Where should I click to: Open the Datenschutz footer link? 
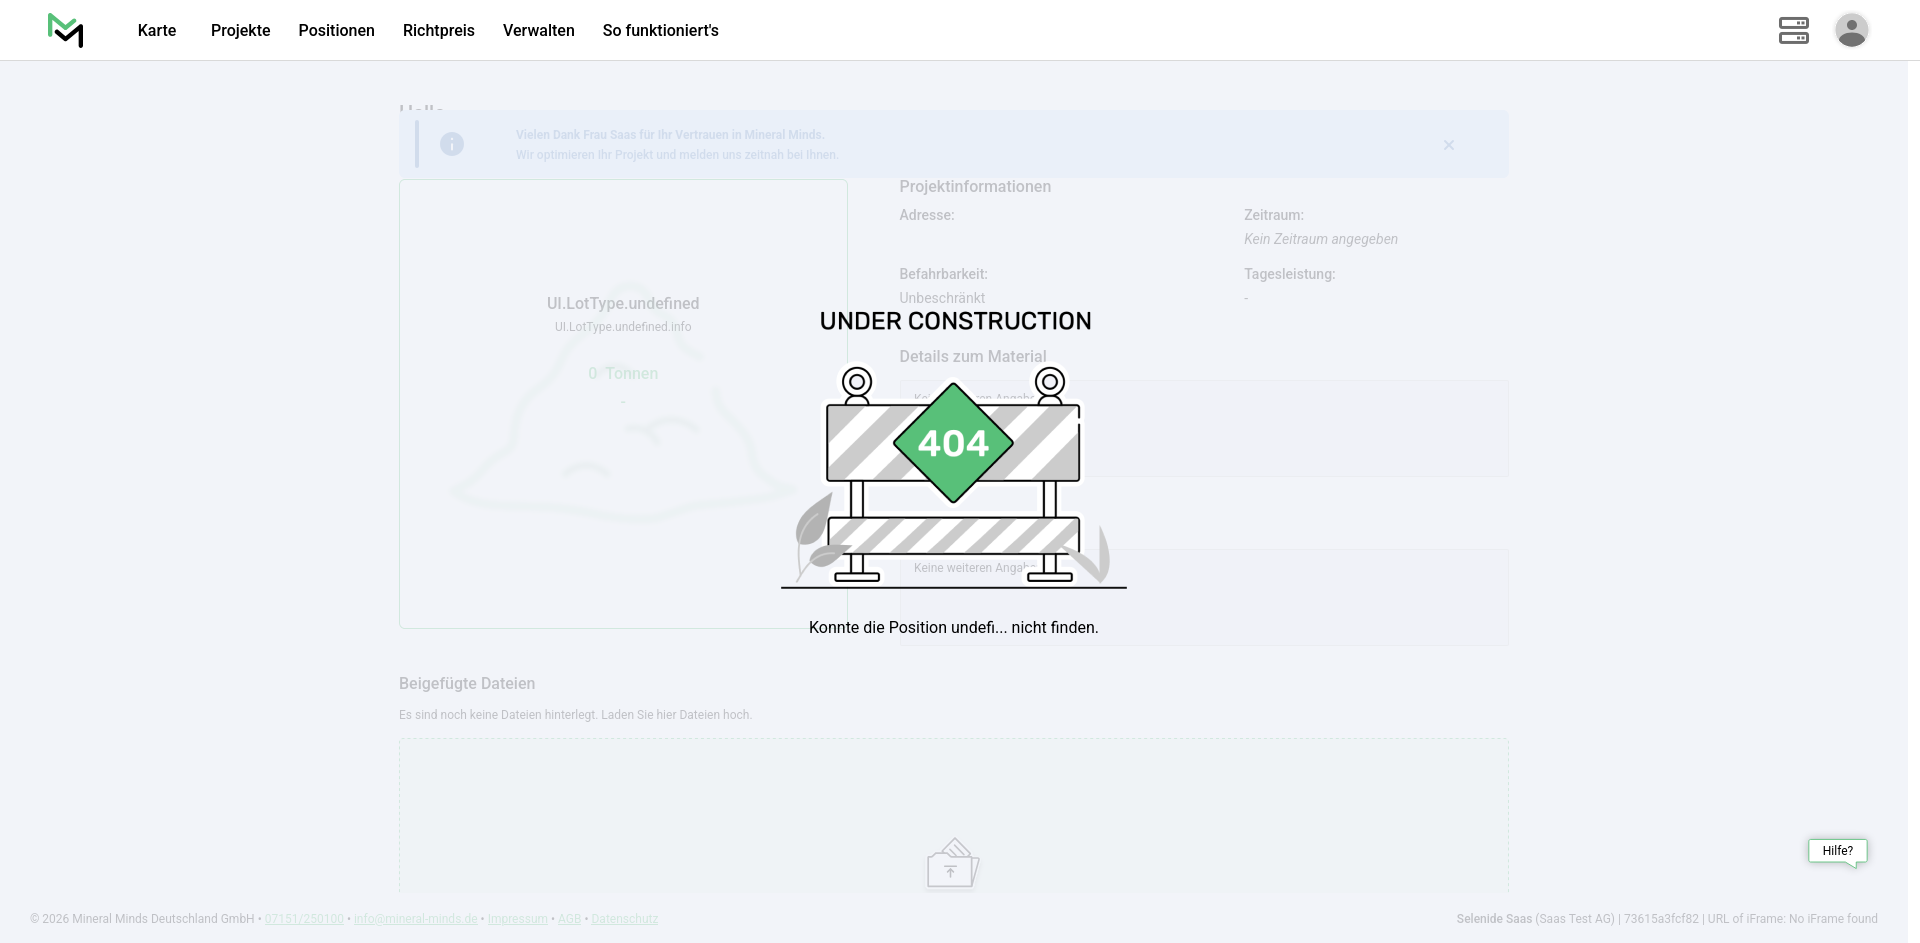coord(624,919)
